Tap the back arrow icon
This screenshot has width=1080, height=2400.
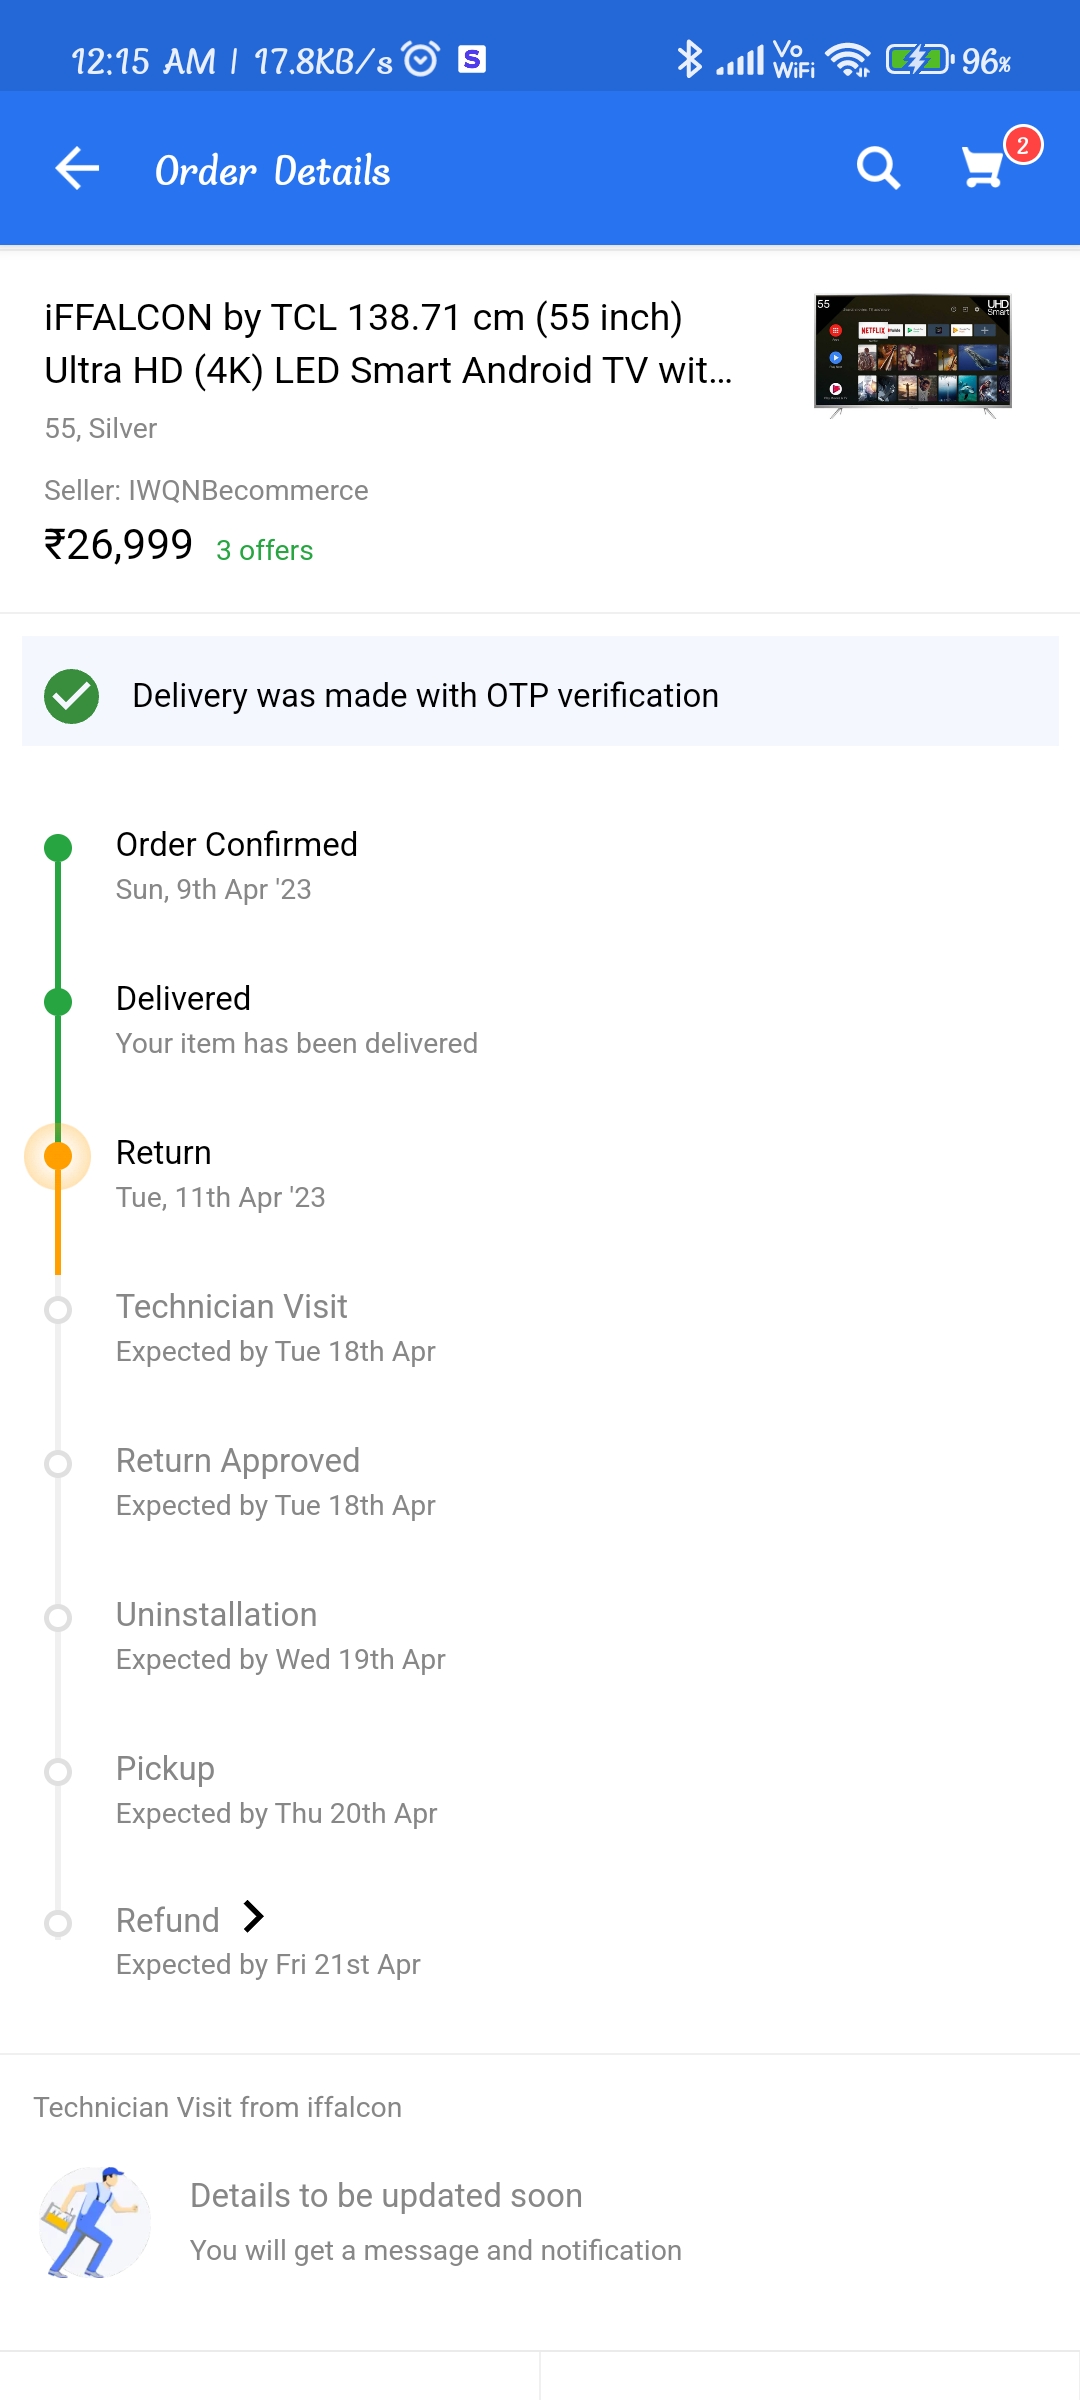(77, 168)
